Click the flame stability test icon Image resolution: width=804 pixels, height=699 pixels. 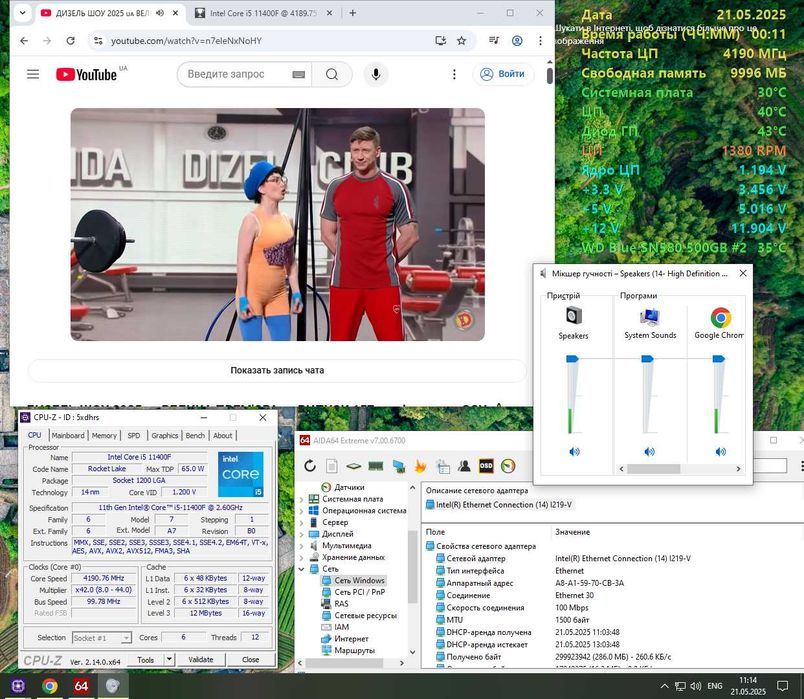pos(420,466)
